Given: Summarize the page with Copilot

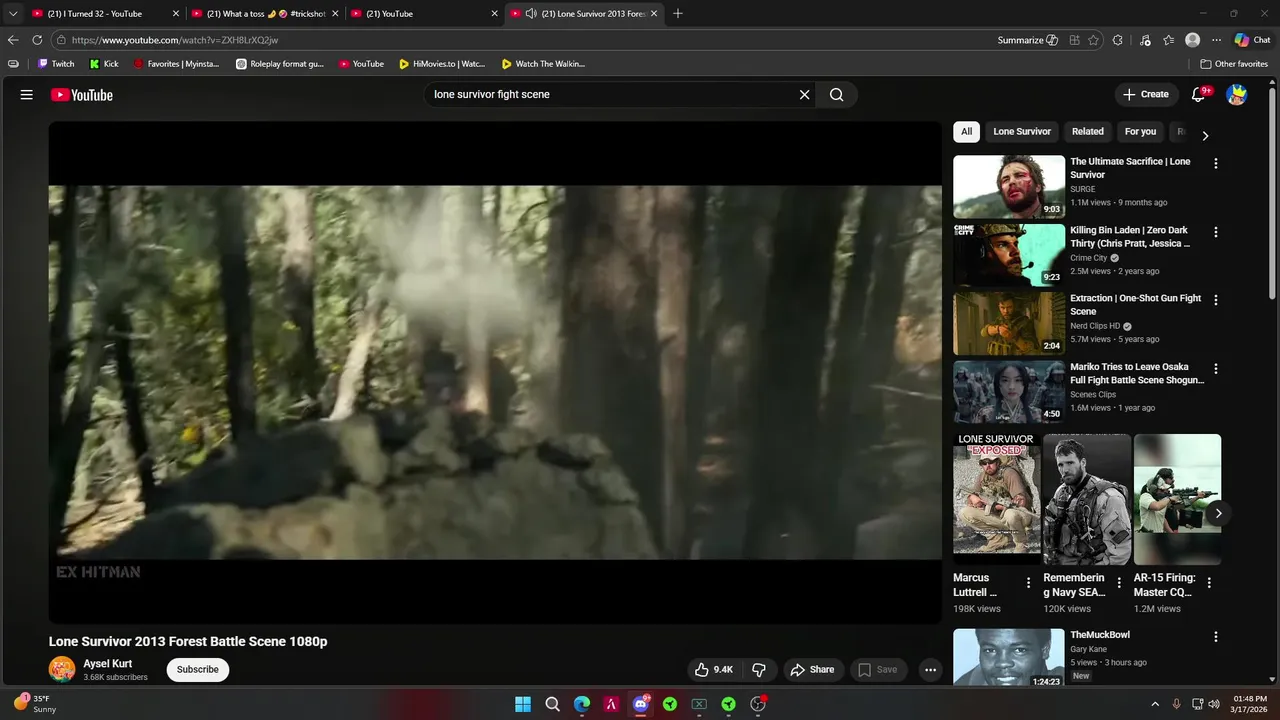Looking at the screenshot, I should 1028,40.
